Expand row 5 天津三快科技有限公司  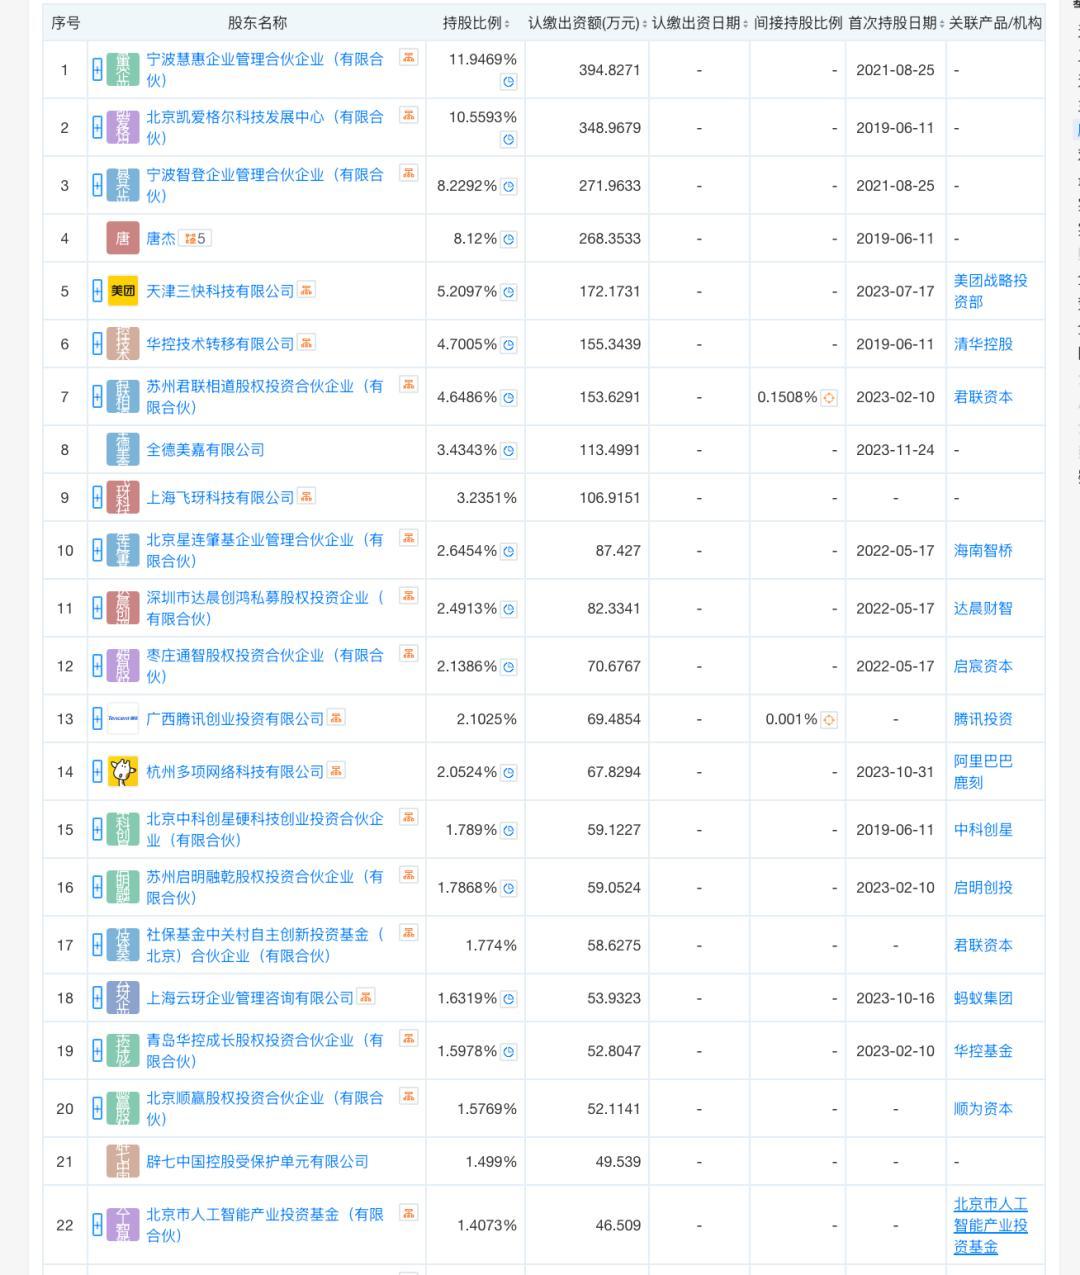coord(97,291)
